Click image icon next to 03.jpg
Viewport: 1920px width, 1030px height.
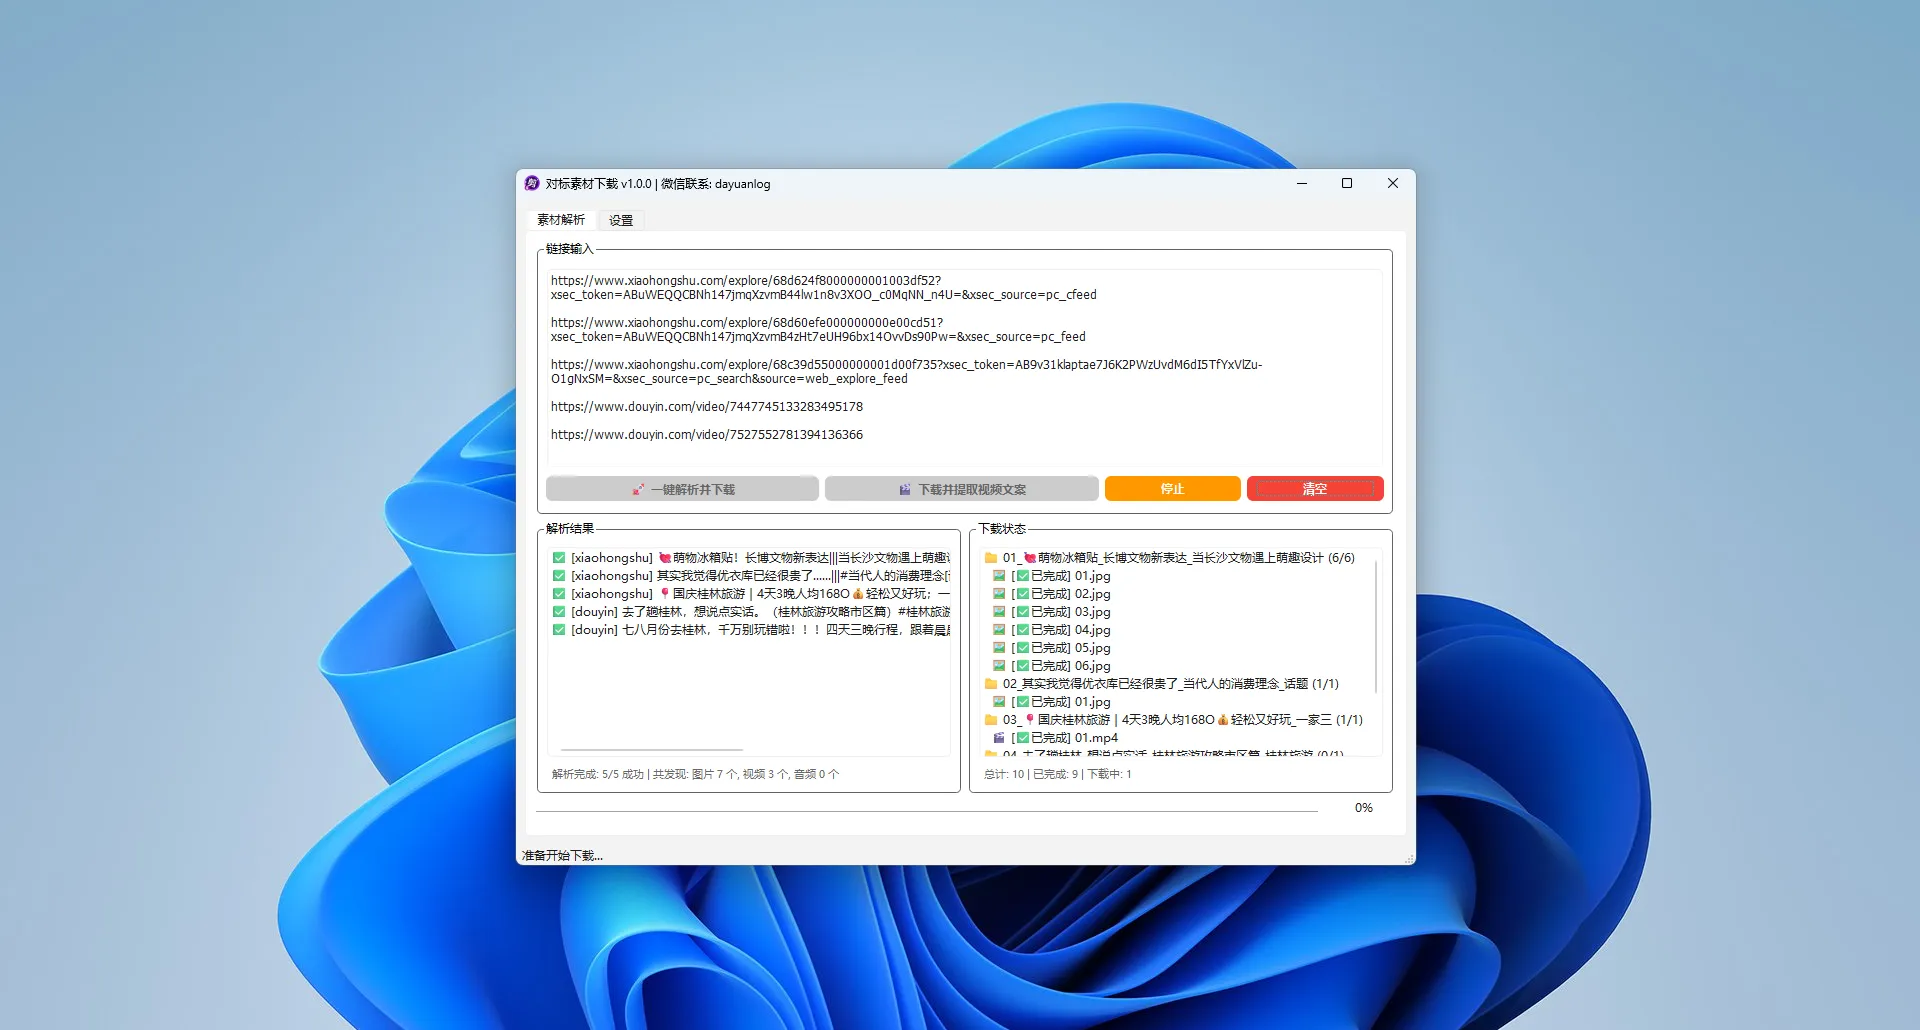pos(999,612)
